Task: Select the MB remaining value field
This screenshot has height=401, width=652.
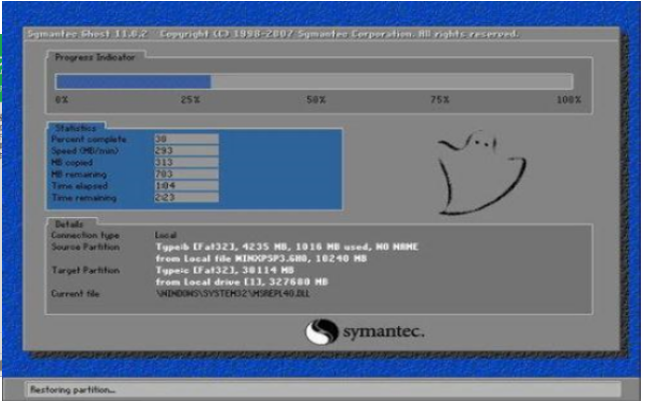Action: click(x=185, y=175)
